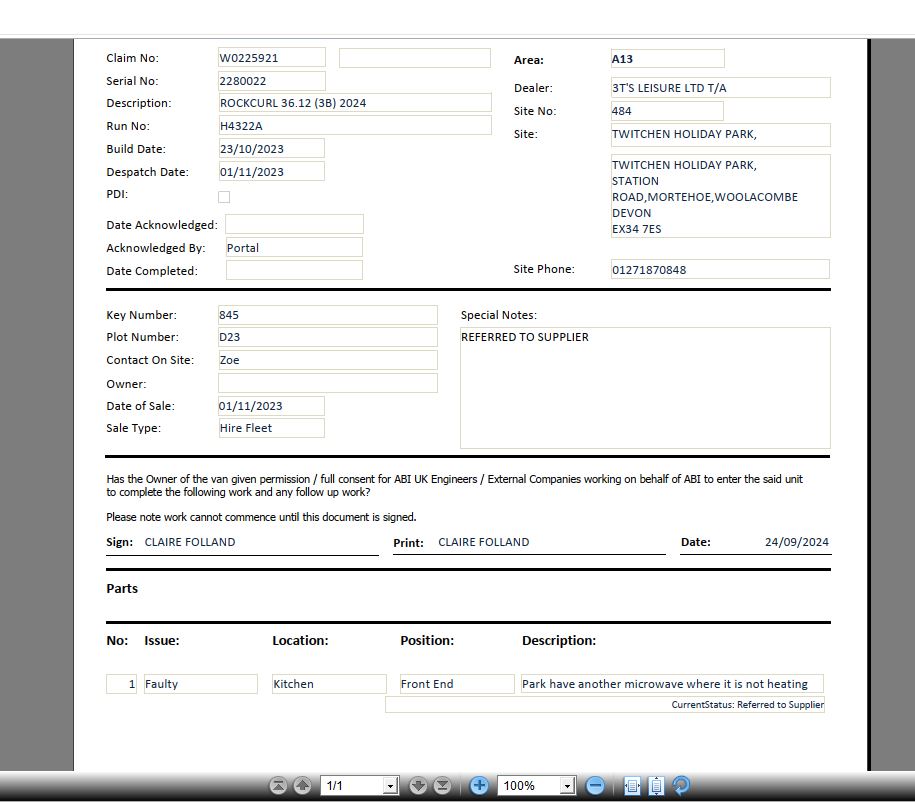Go to first page with toolbar arrow

pyautogui.click(x=278, y=785)
